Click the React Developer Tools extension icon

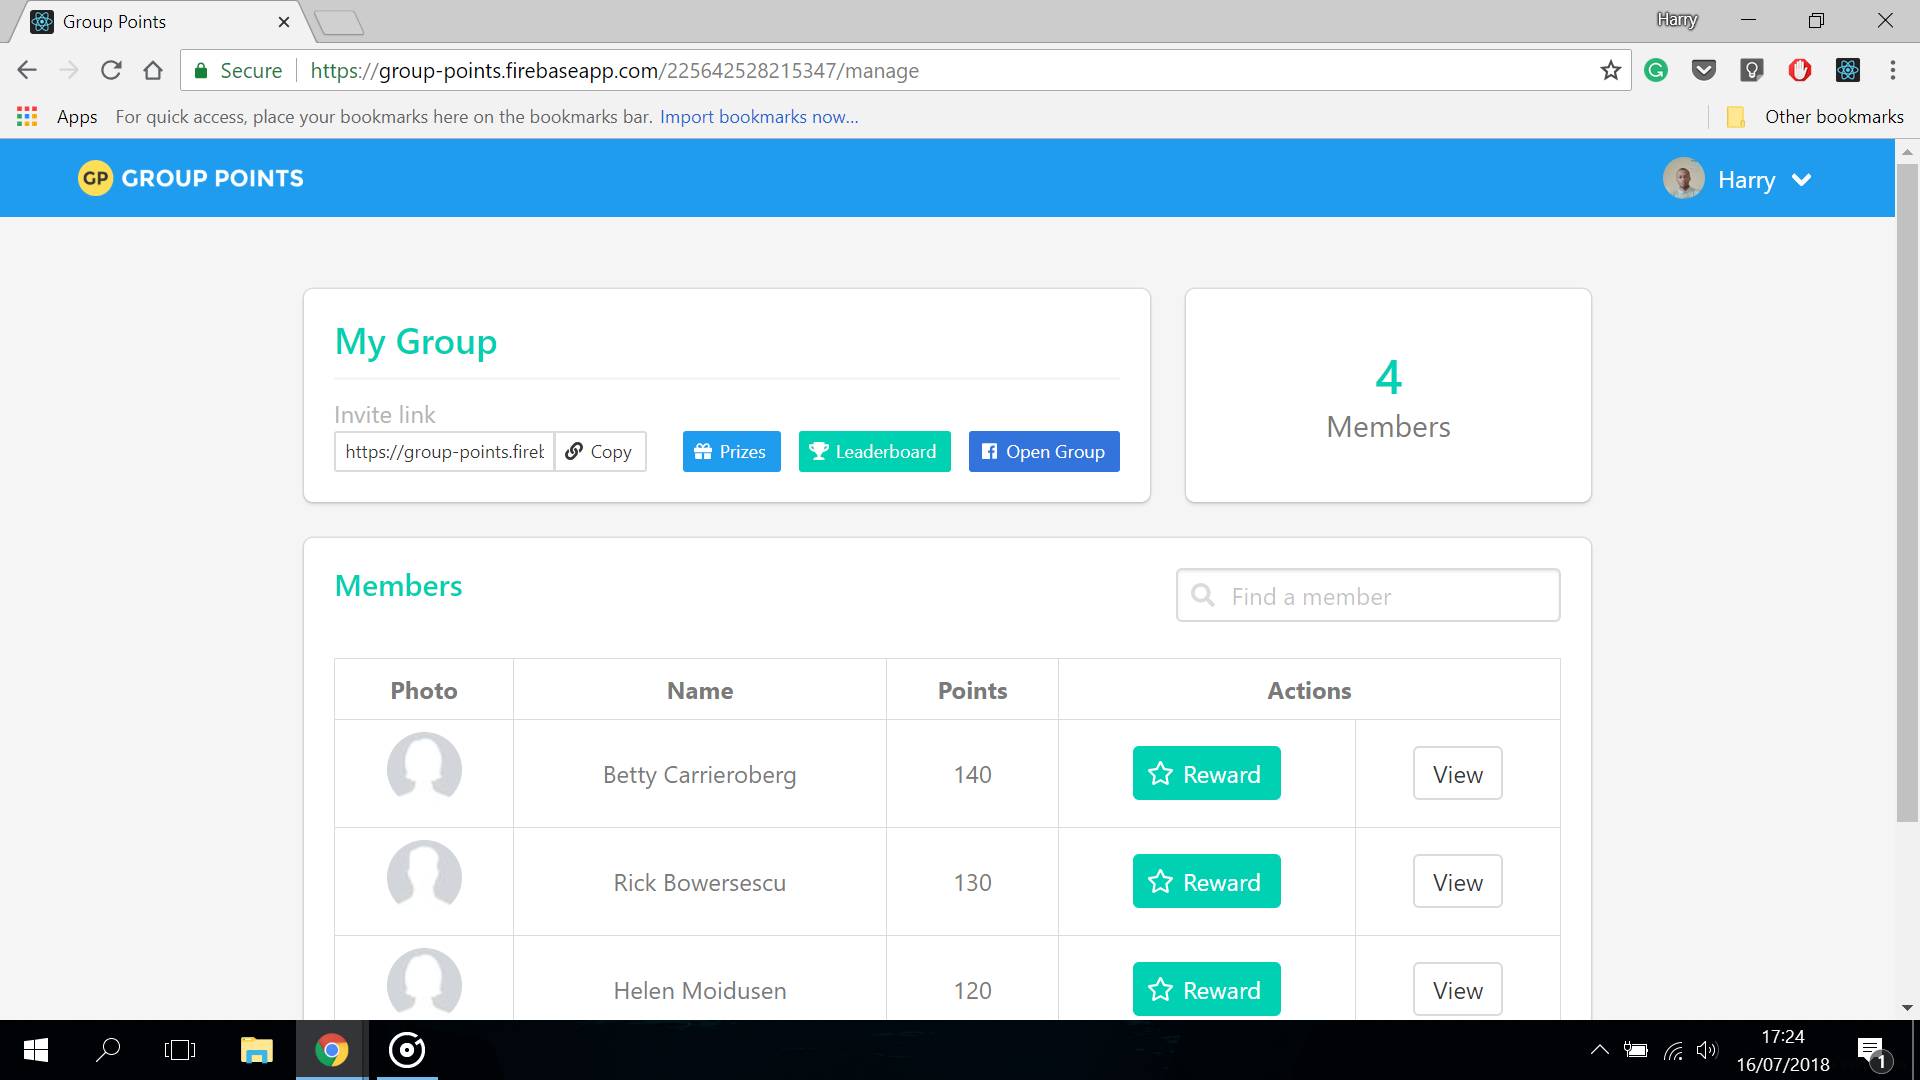pyautogui.click(x=1848, y=71)
